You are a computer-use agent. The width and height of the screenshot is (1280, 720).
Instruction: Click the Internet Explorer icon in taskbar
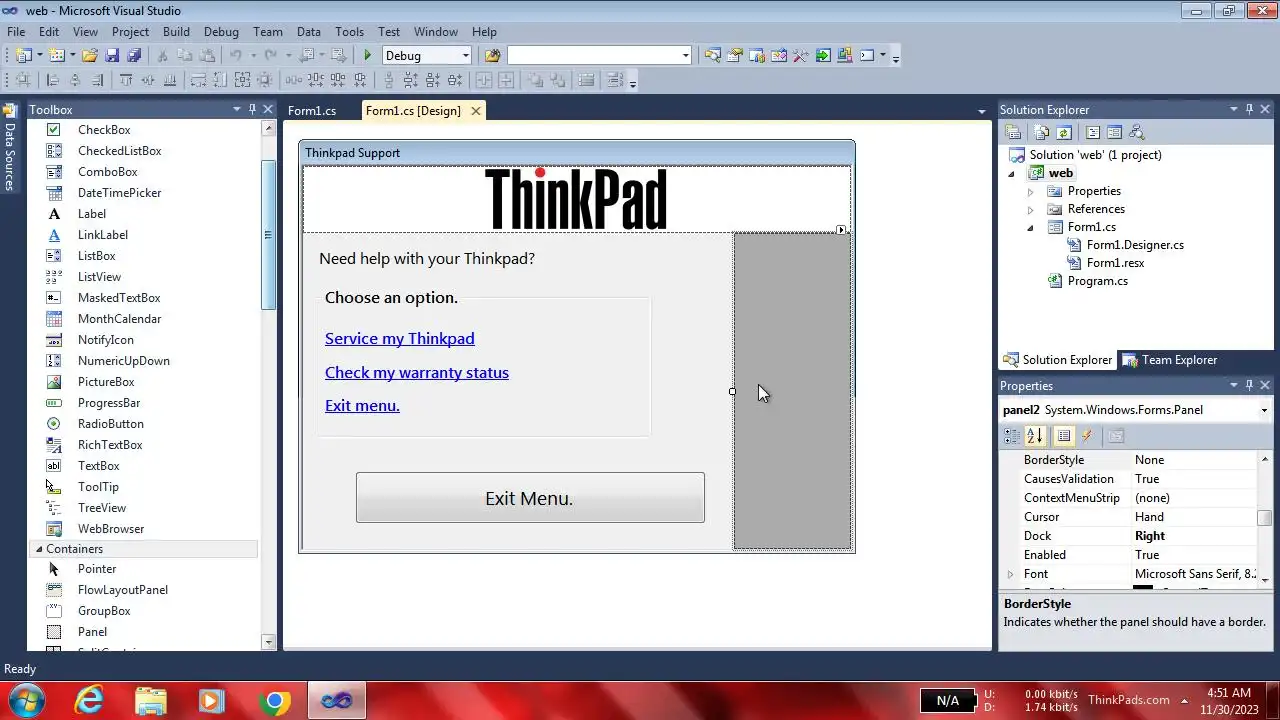tap(90, 701)
